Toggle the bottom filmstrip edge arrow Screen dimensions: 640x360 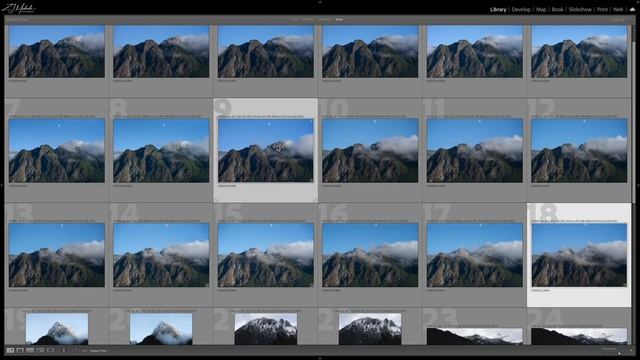point(320,358)
